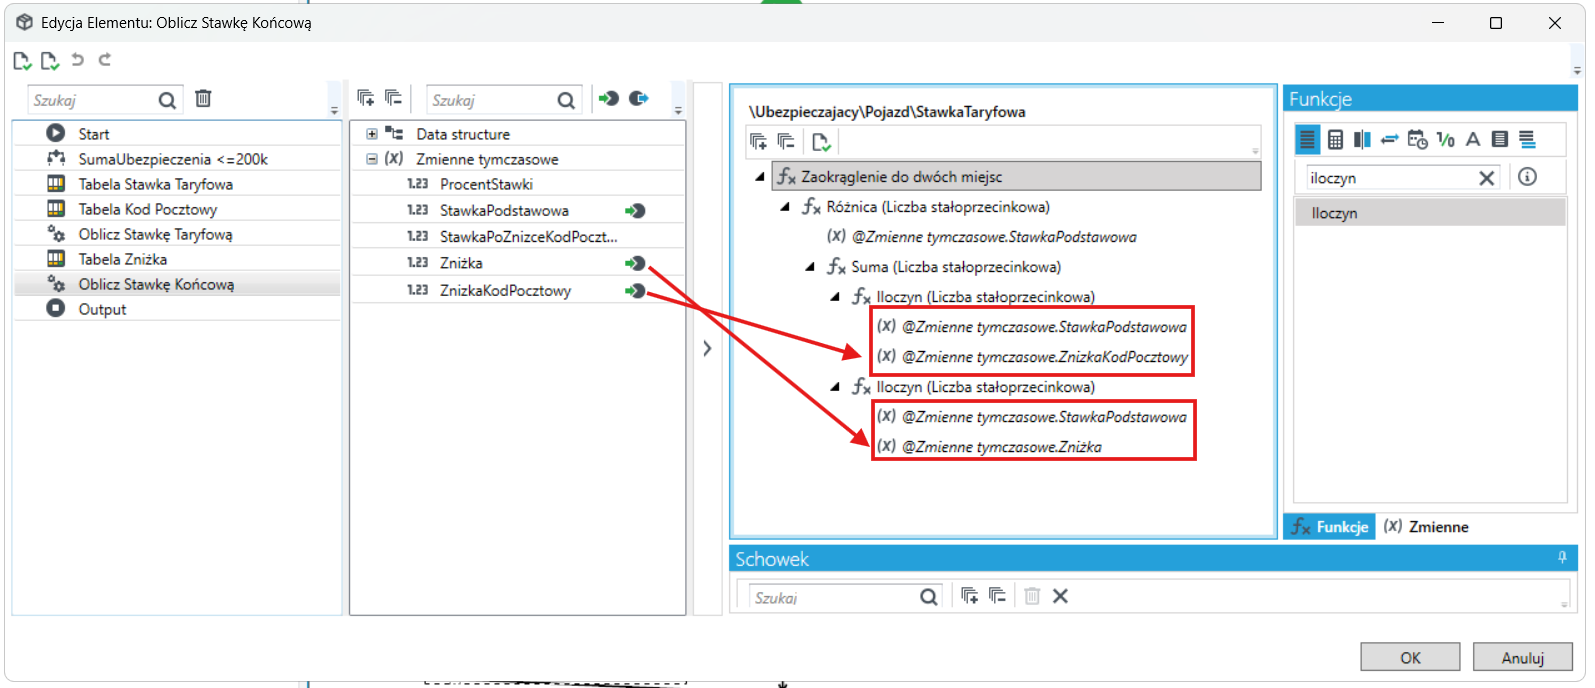The height and width of the screenshot is (688, 1595).
Task: Switch to the Funkcje tab
Action: [1329, 527]
